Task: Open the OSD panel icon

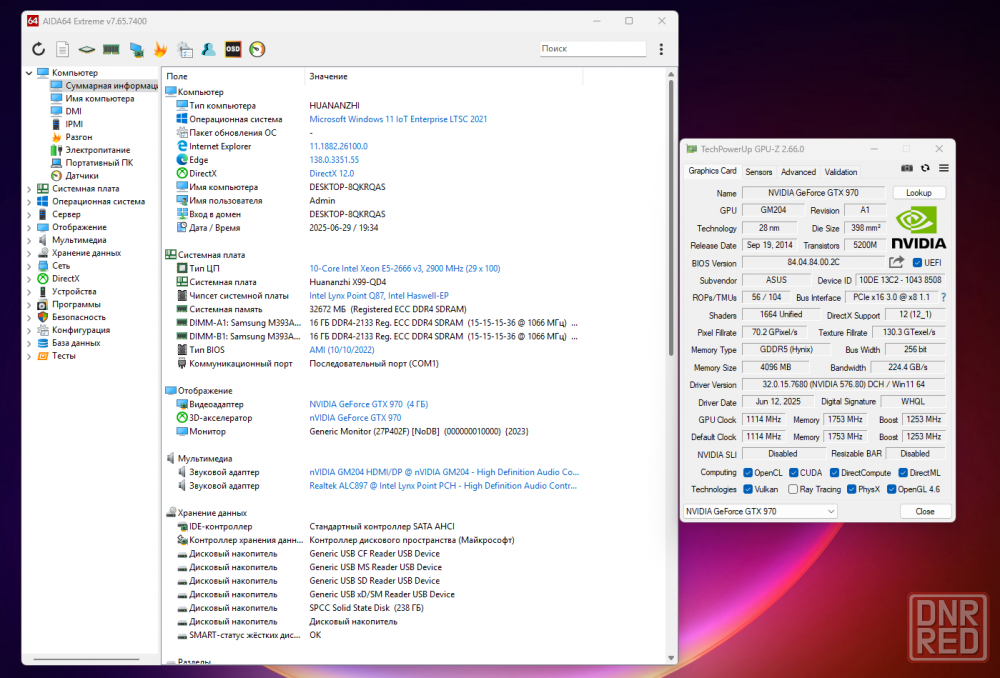Action: click(233, 49)
